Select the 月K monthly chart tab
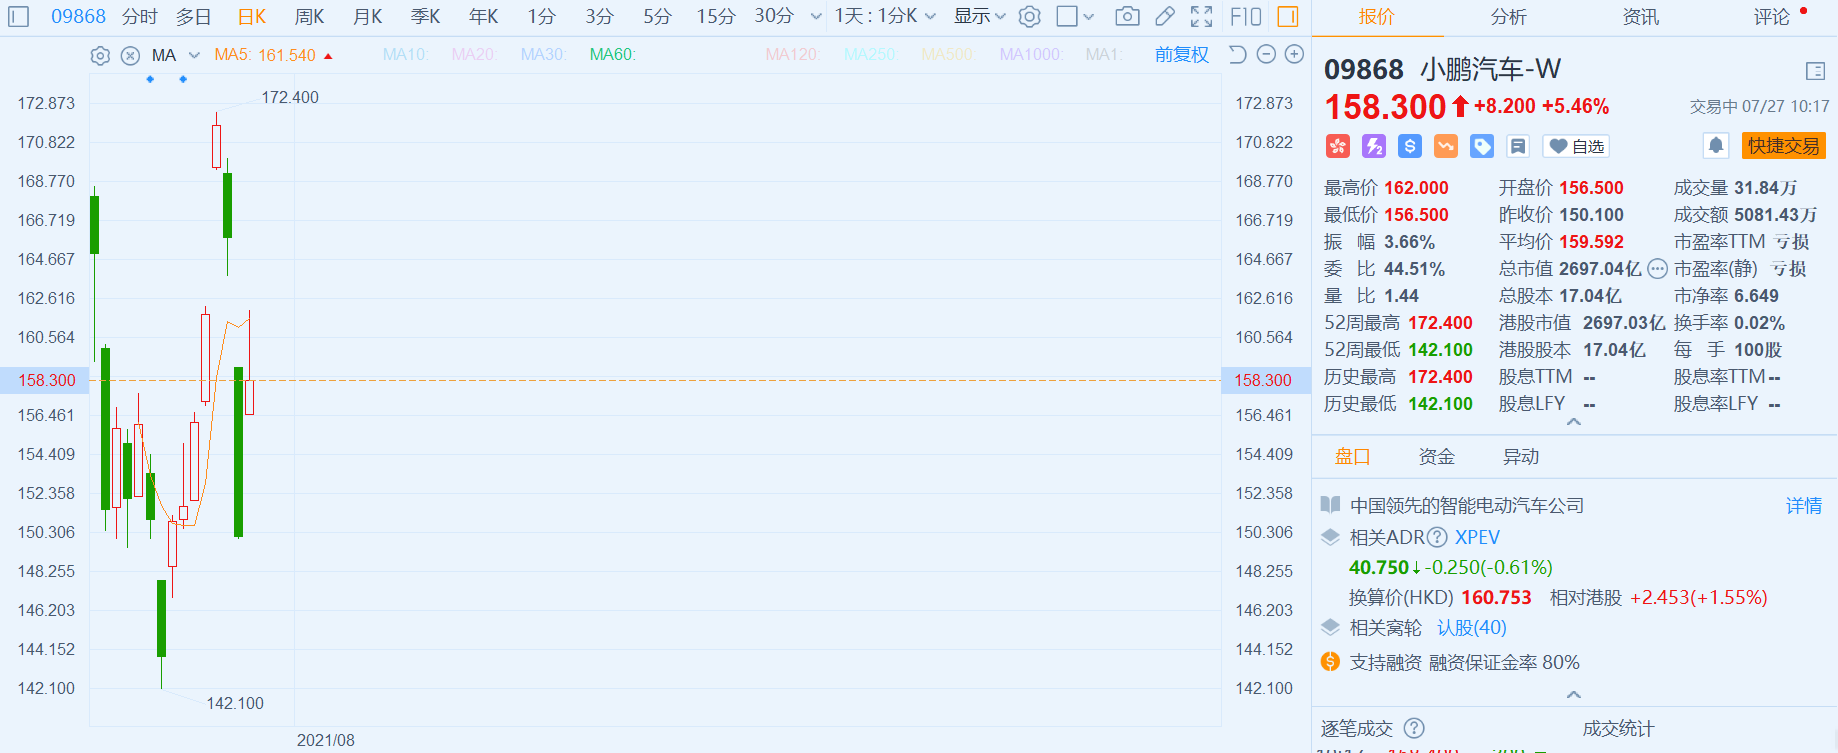This screenshot has width=1838, height=753. pos(368,17)
